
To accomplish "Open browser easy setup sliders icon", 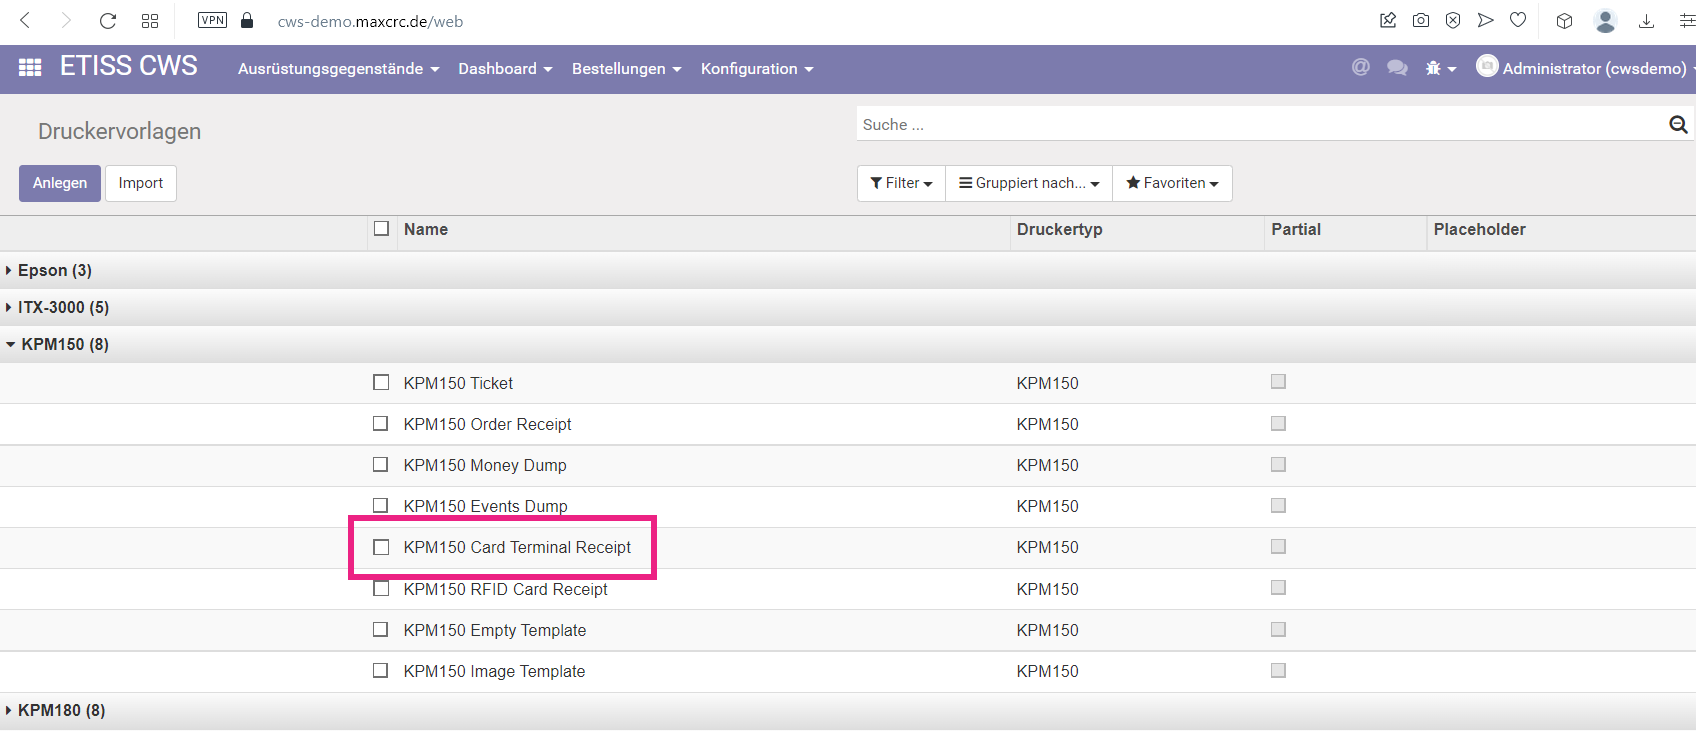I will (1687, 20).
